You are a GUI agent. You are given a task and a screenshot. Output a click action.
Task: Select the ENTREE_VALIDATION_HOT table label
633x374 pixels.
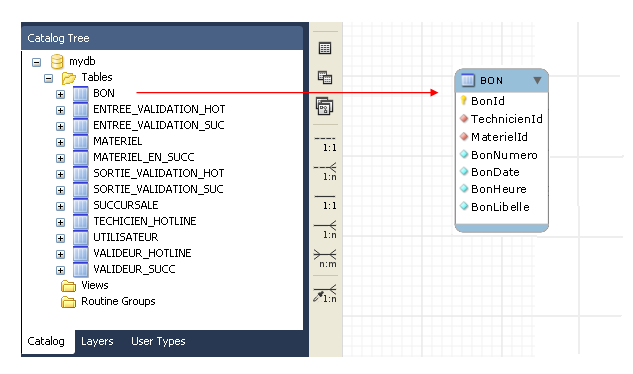pos(159,109)
